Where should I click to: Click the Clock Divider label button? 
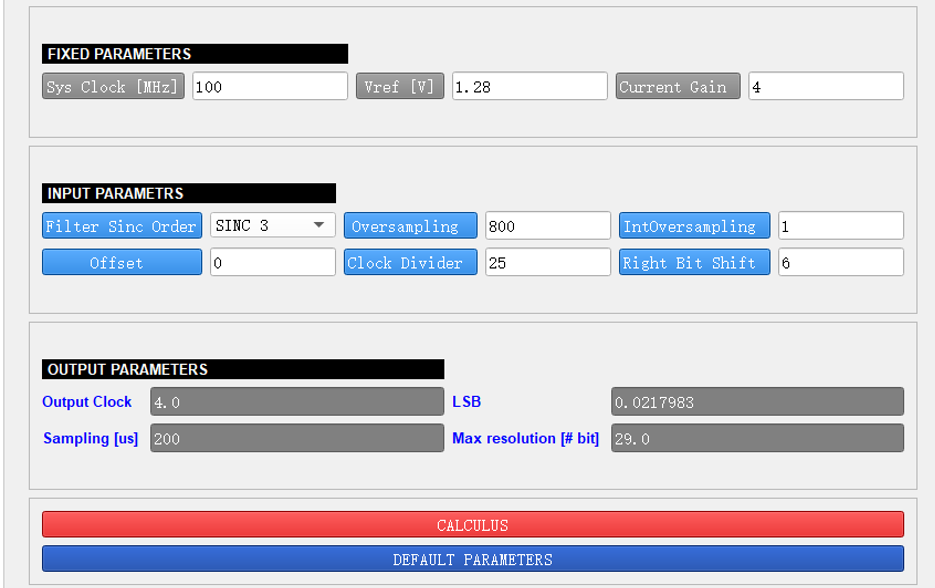[411, 262]
